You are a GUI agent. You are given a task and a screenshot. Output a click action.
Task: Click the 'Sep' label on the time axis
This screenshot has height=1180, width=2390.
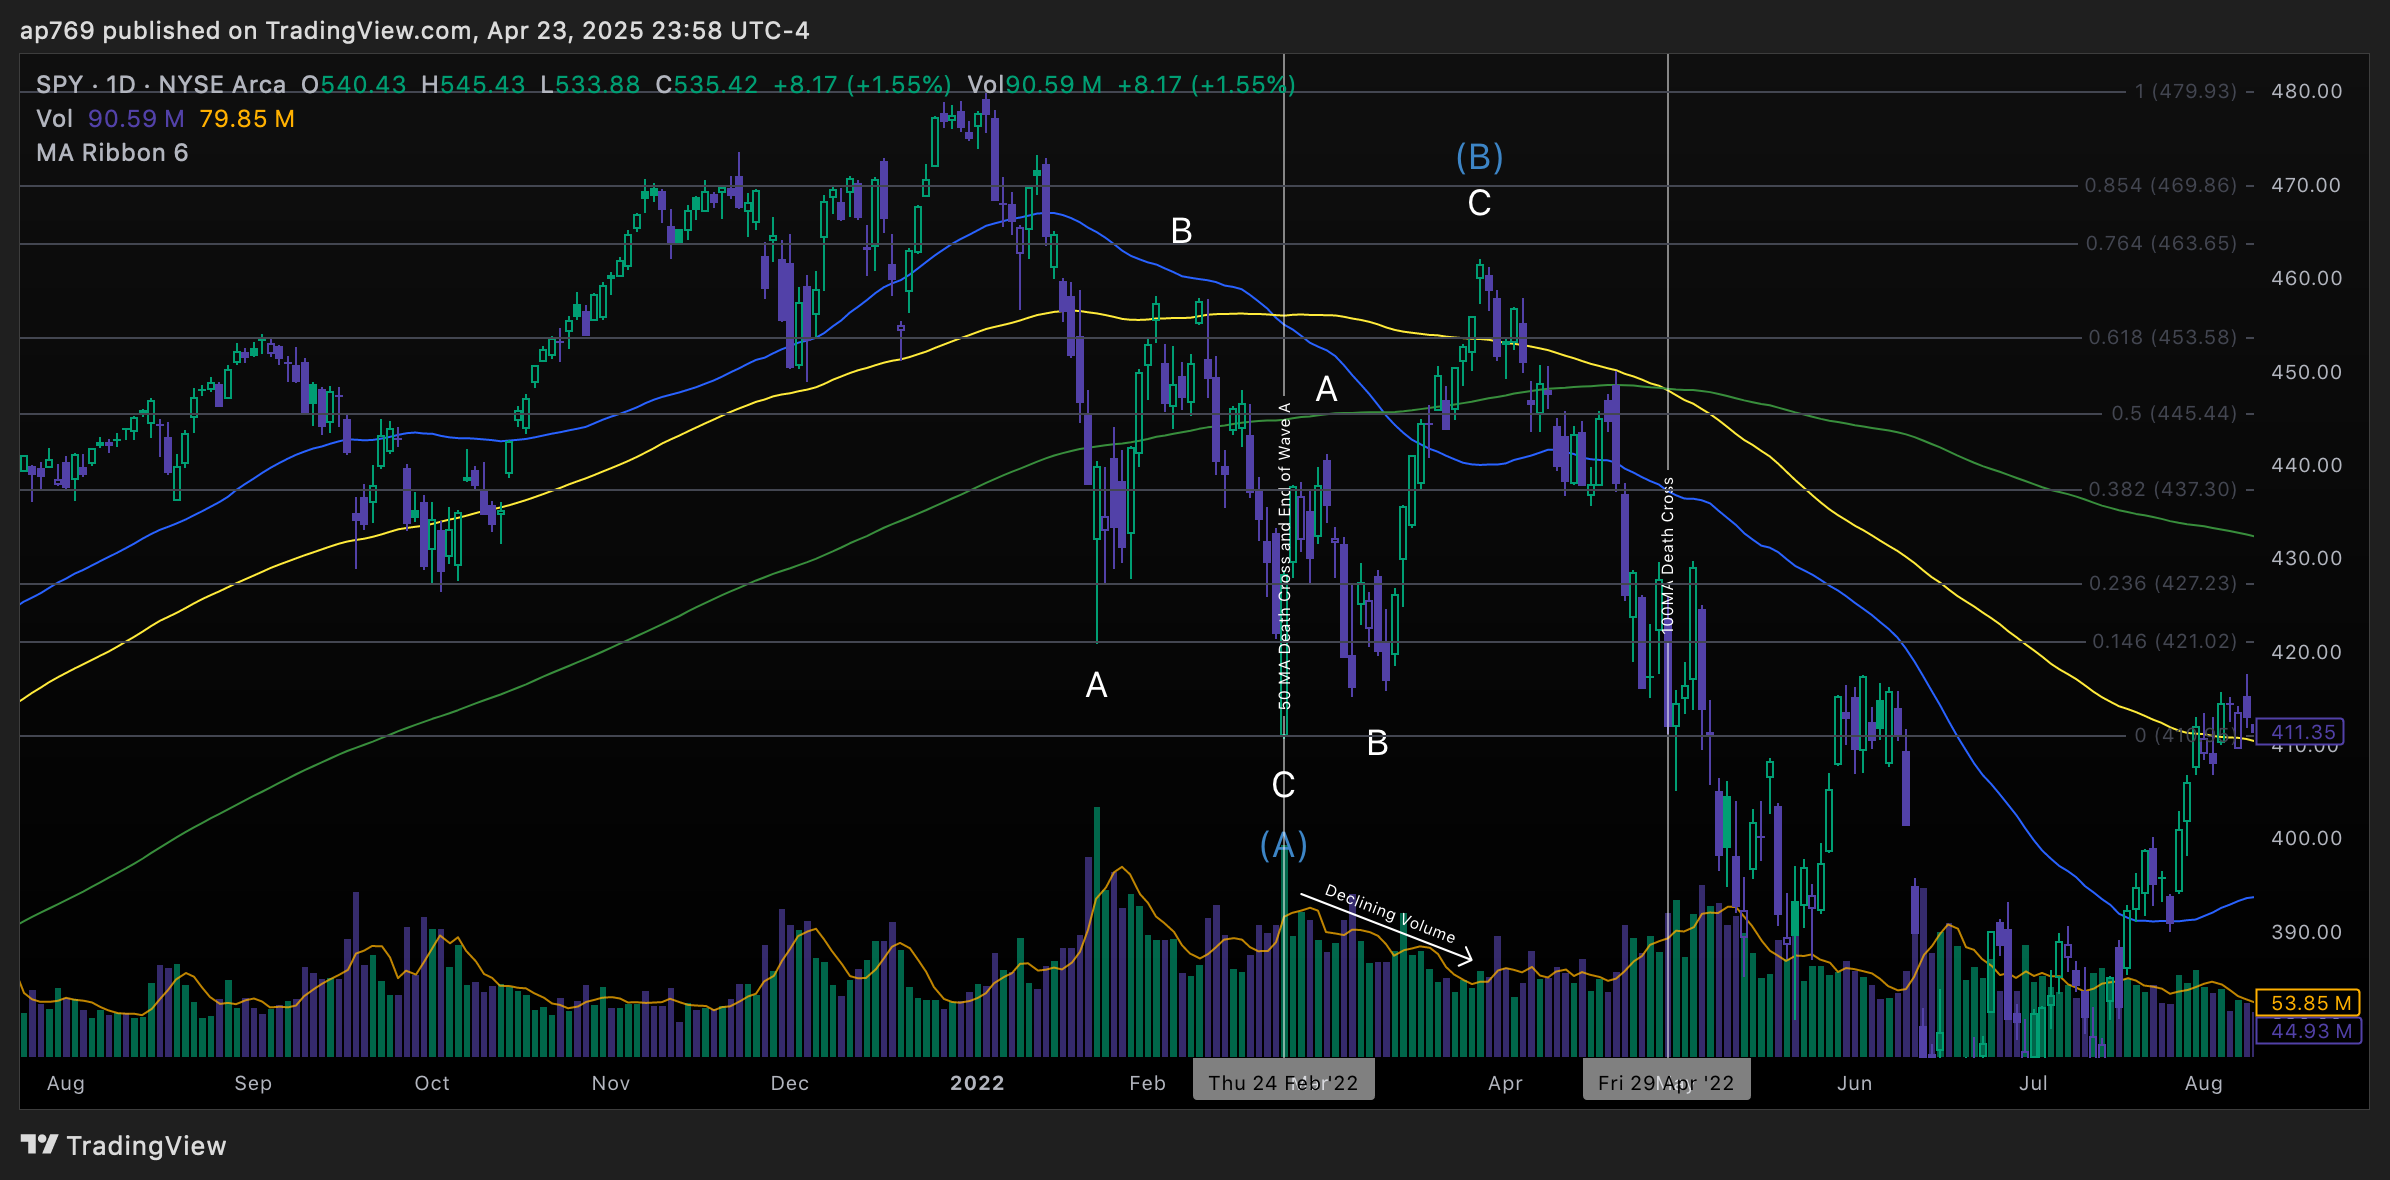pyautogui.click(x=253, y=1083)
